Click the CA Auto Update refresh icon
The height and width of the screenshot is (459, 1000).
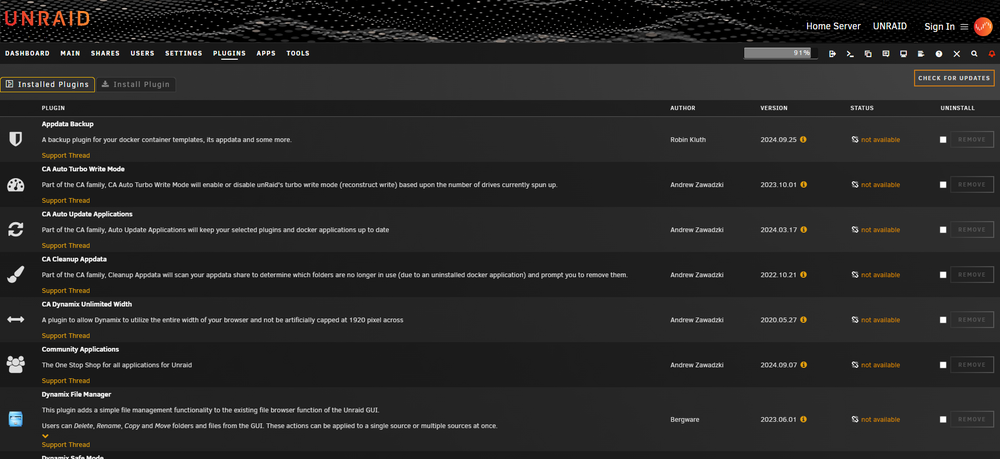(x=15, y=230)
